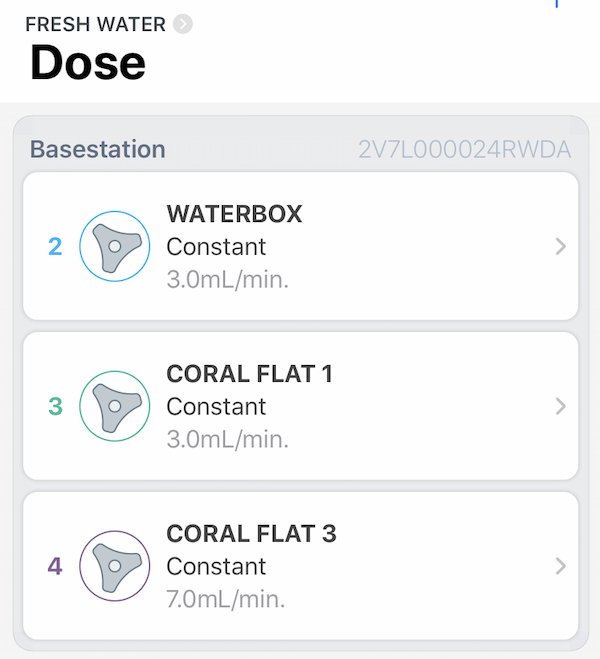
Task: Expand the WATERBOX row chevron
Action: pyautogui.click(x=561, y=246)
